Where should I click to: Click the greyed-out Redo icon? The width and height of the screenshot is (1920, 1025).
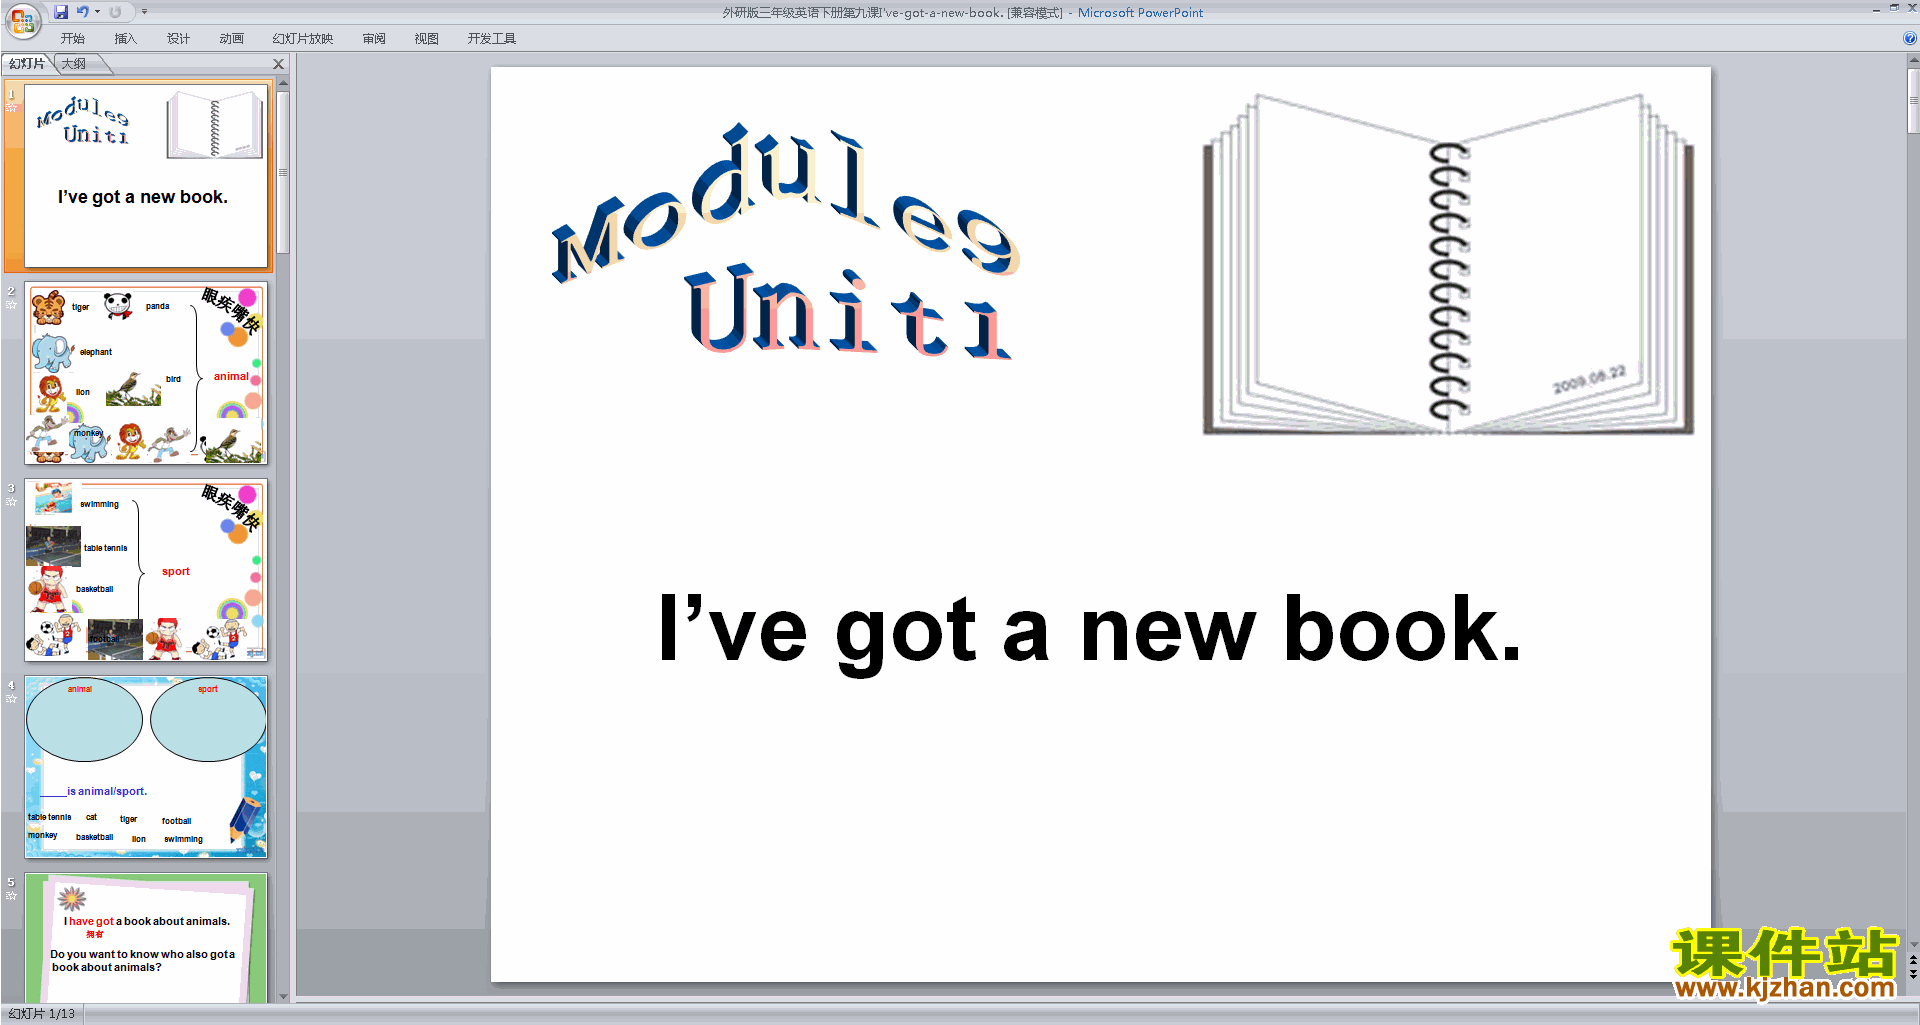tap(115, 12)
